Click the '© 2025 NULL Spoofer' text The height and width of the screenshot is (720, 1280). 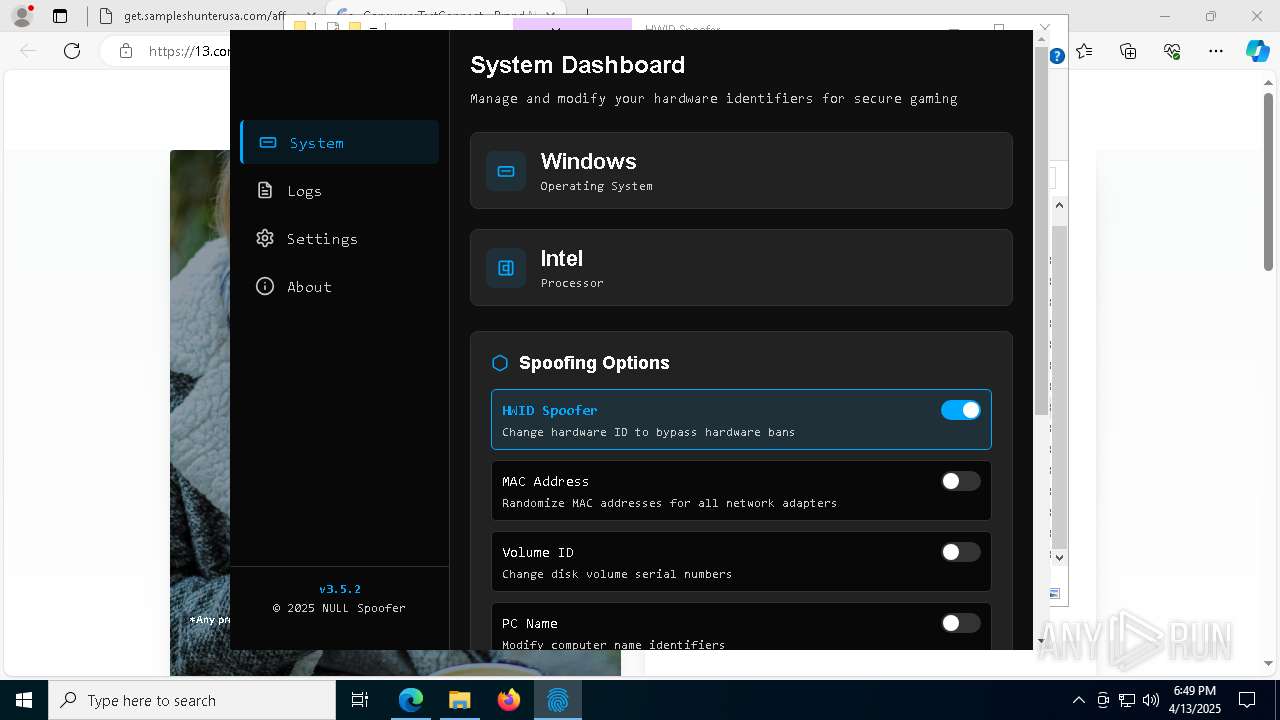click(340, 608)
